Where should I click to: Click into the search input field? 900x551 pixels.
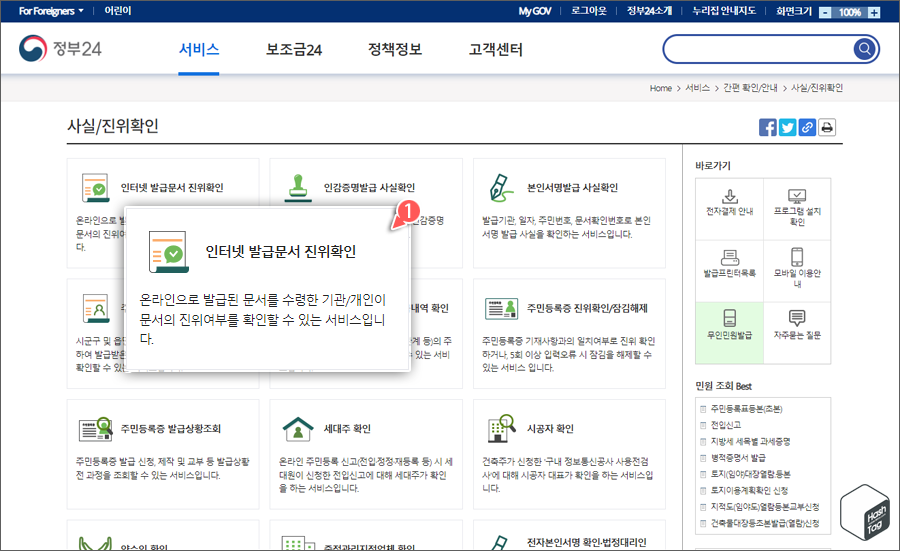coord(758,49)
